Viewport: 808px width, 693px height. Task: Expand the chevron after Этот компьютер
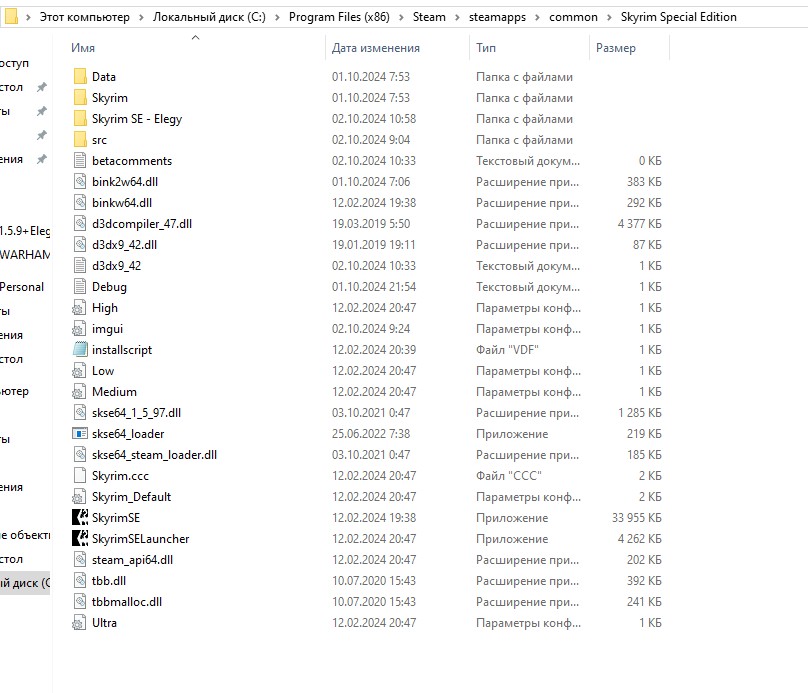tap(141, 18)
